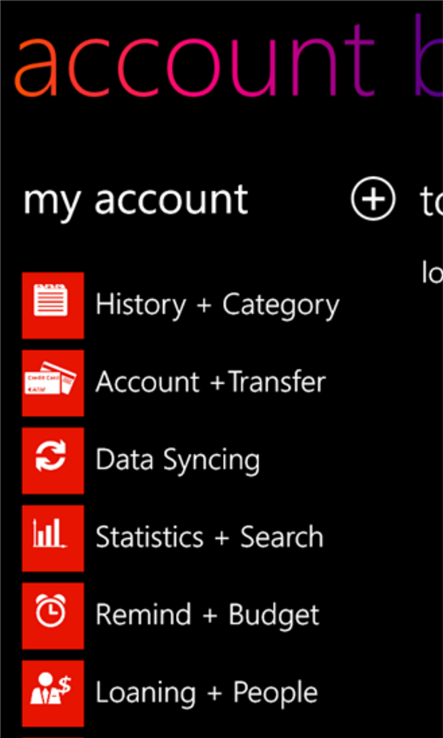Tap the circled plus add button
Viewport: 443px width, 738px height.
click(373, 198)
